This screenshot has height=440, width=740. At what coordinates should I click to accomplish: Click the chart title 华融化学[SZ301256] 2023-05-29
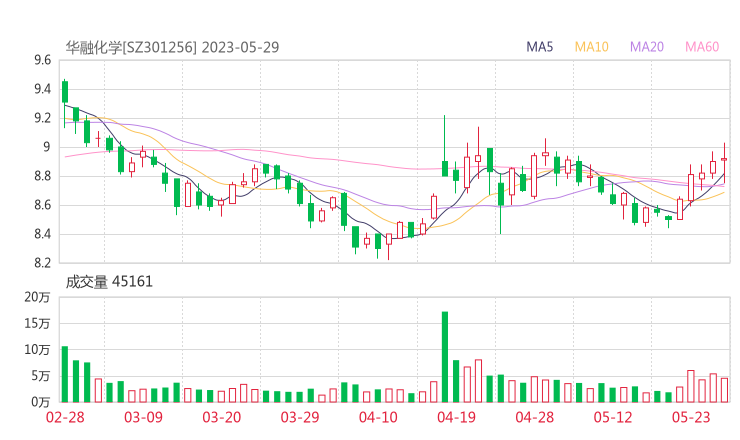[x=172, y=47]
